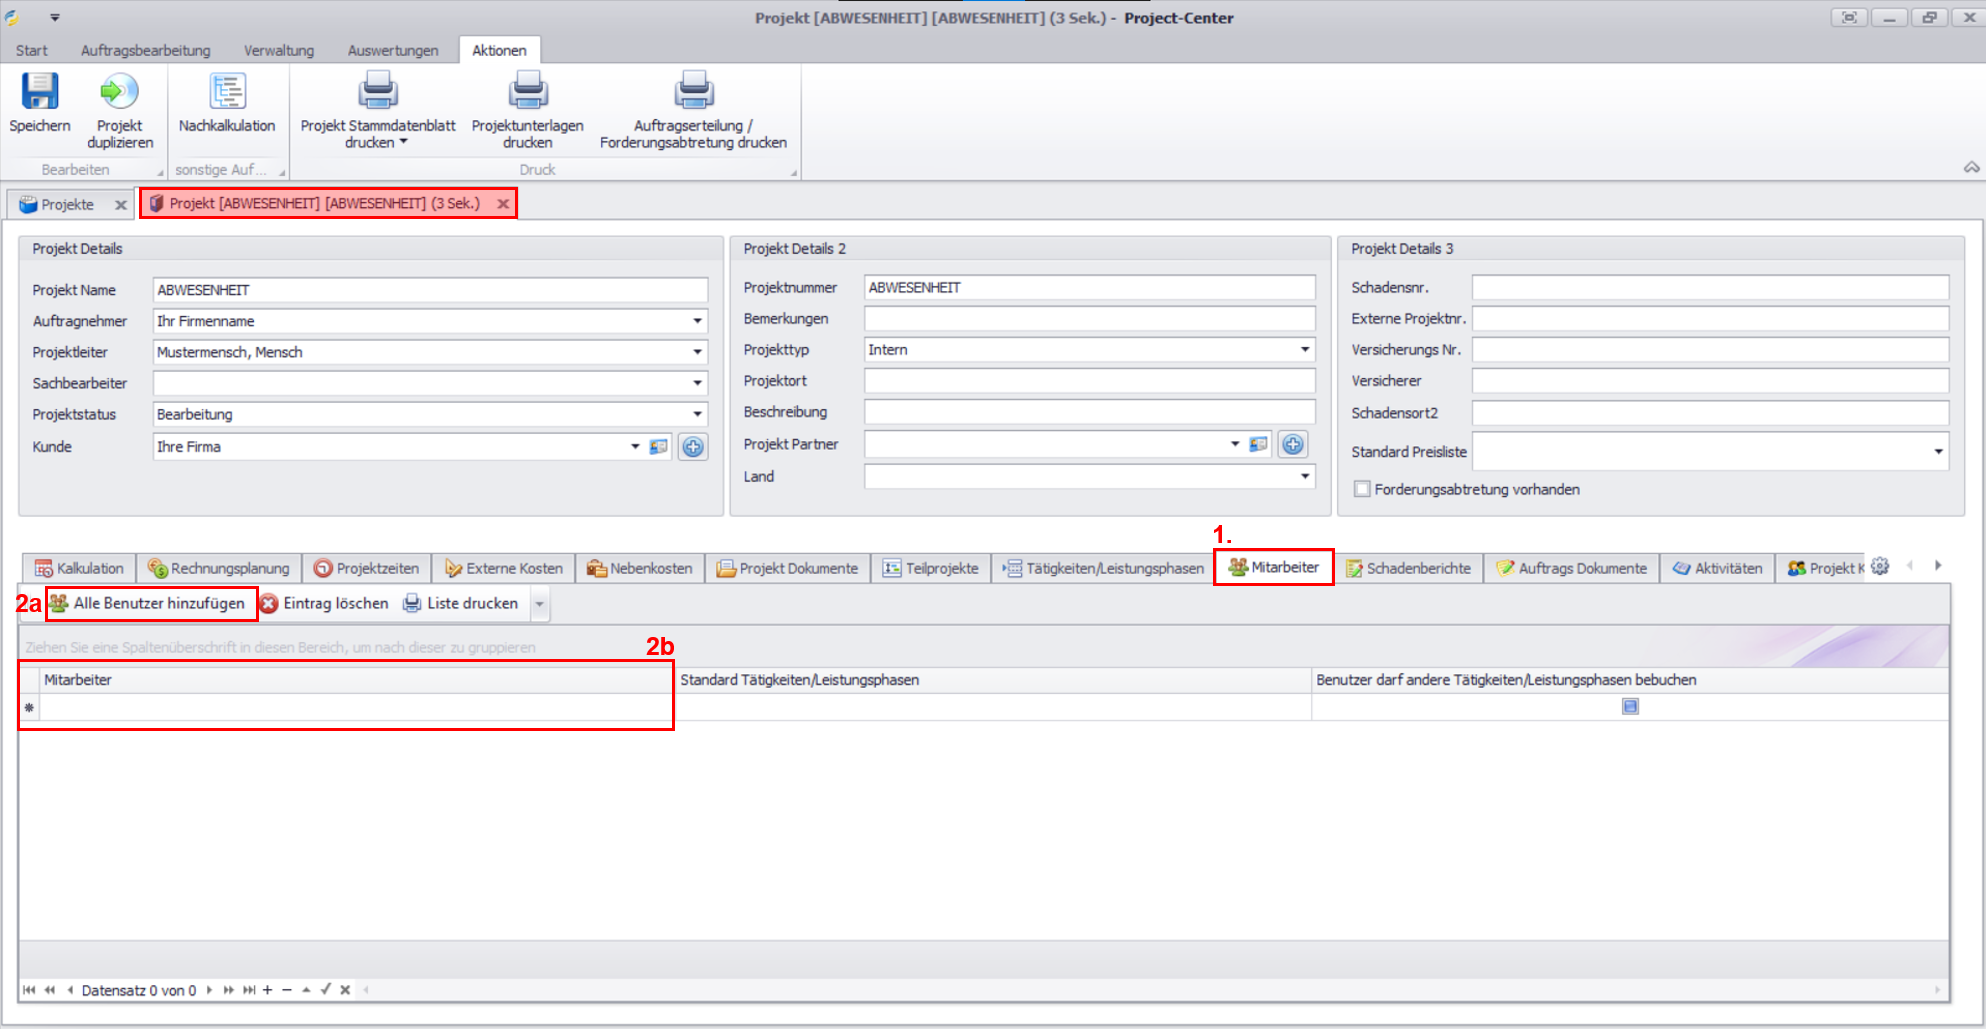Click the add customer plus icon next to Kunde
Screen dimensions: 1986x1029
point(693,447)
